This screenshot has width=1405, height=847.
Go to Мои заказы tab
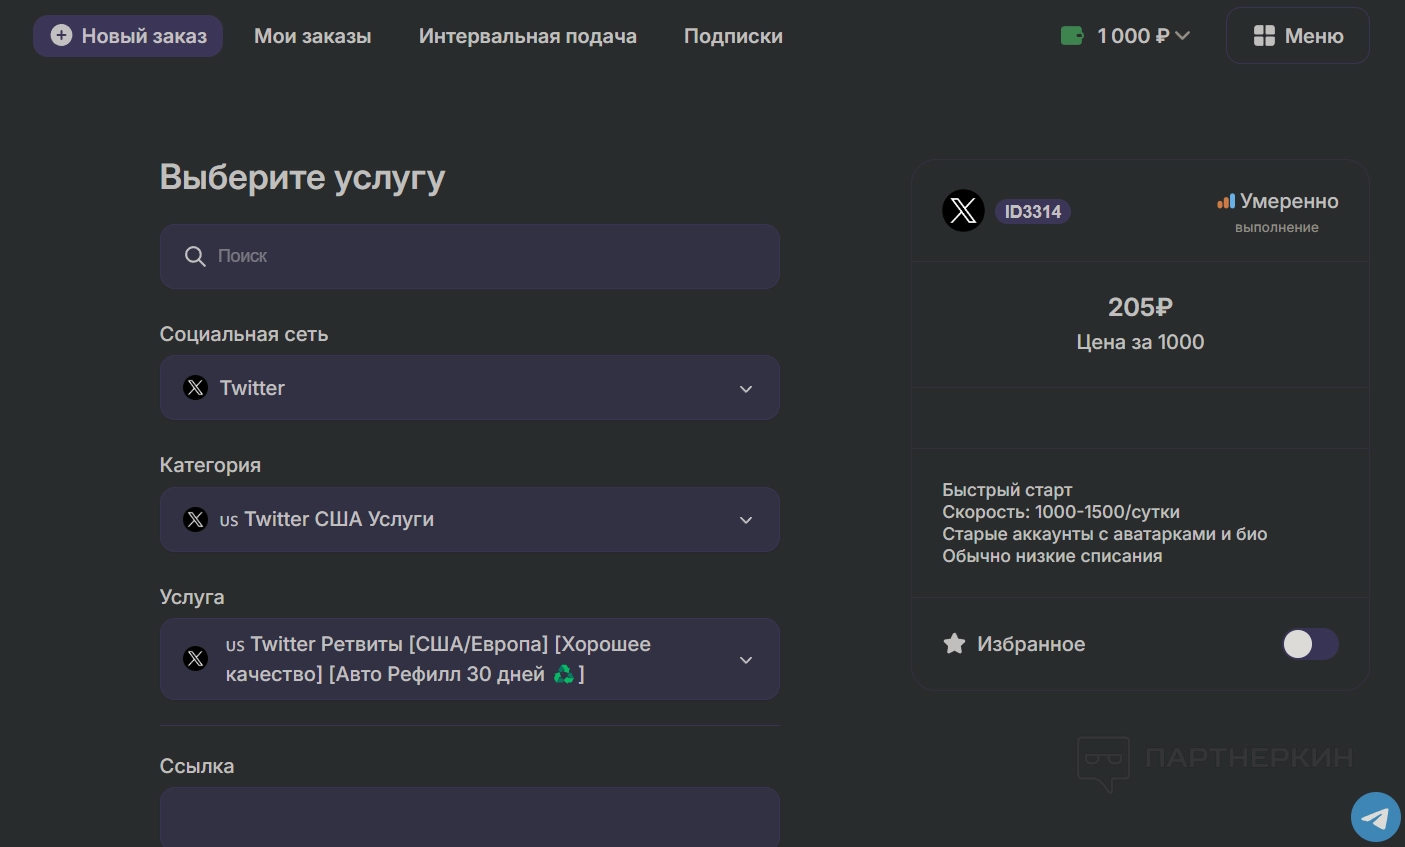point(312,36)
